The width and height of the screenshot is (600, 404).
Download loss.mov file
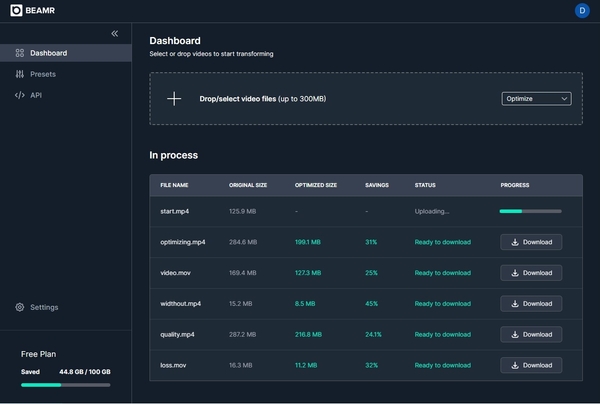pyautogui.click(x=531, y=365)
